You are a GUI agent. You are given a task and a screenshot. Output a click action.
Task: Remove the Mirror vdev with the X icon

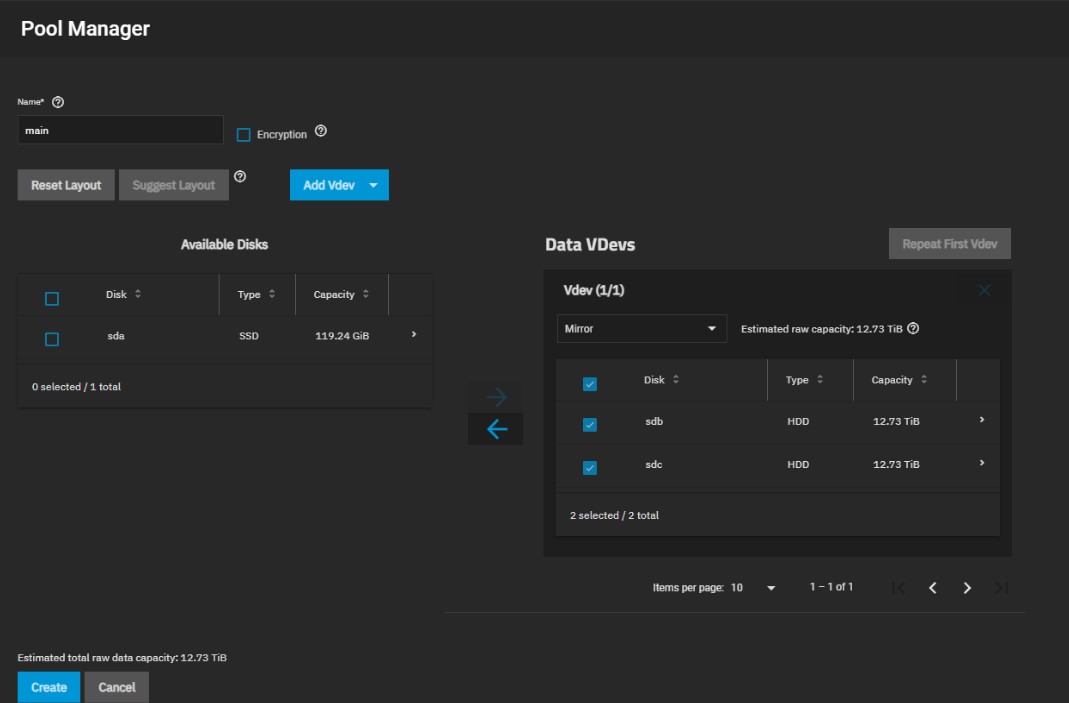pos(983,290)
